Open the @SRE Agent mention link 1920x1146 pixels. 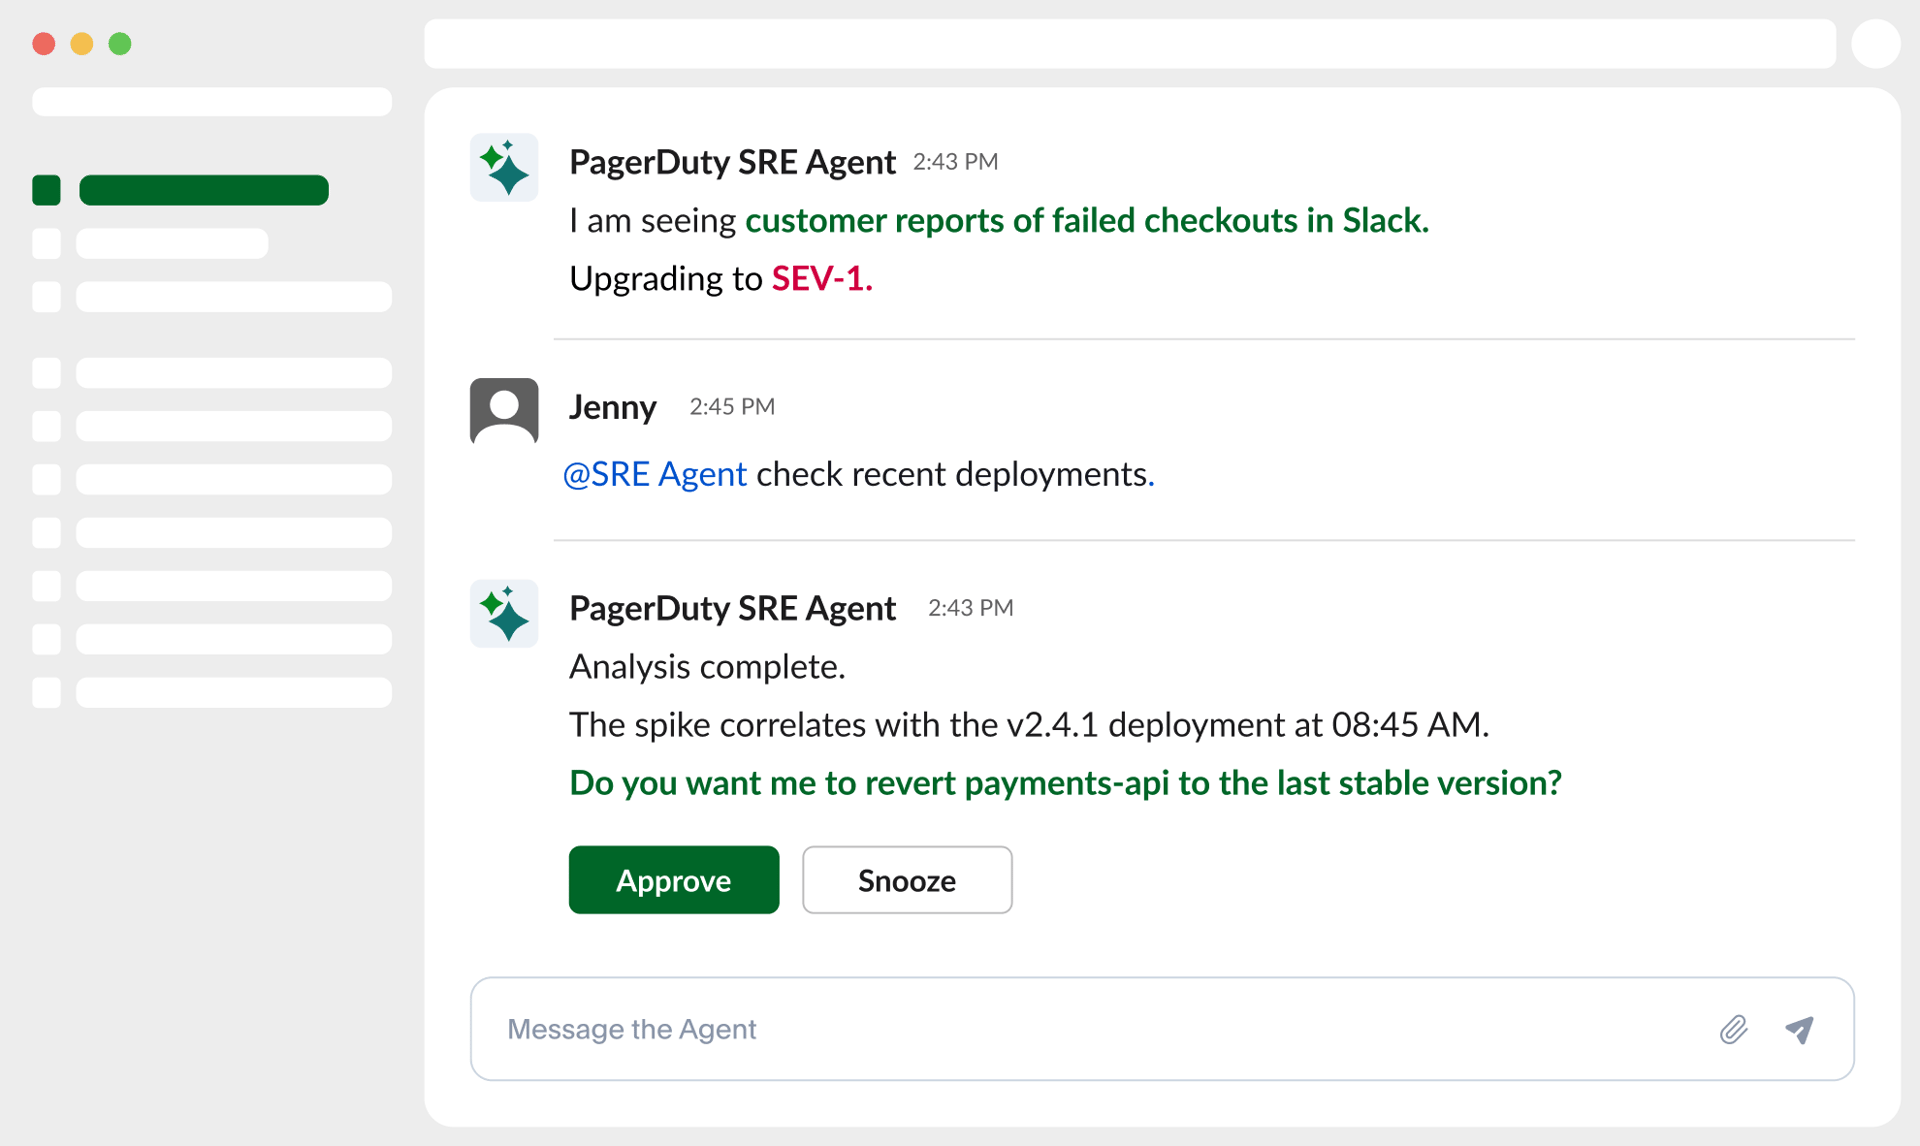pos(655,474)
